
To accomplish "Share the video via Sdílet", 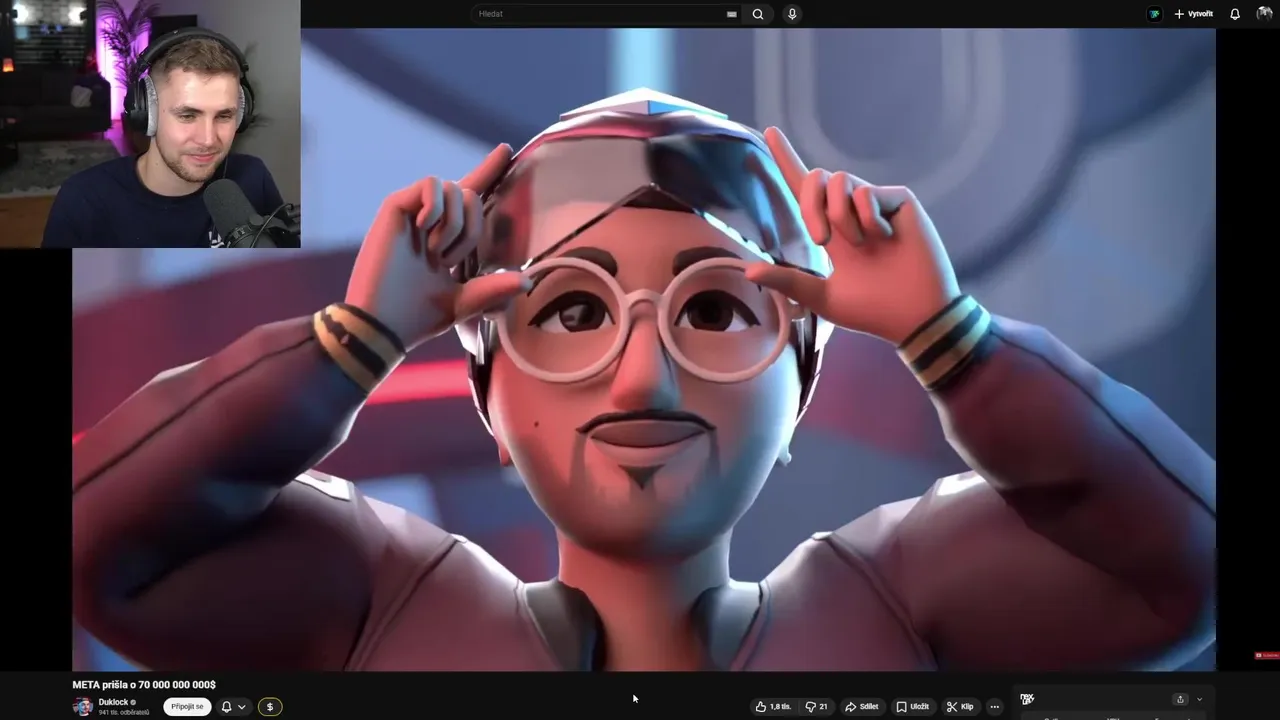I will 861,707.
